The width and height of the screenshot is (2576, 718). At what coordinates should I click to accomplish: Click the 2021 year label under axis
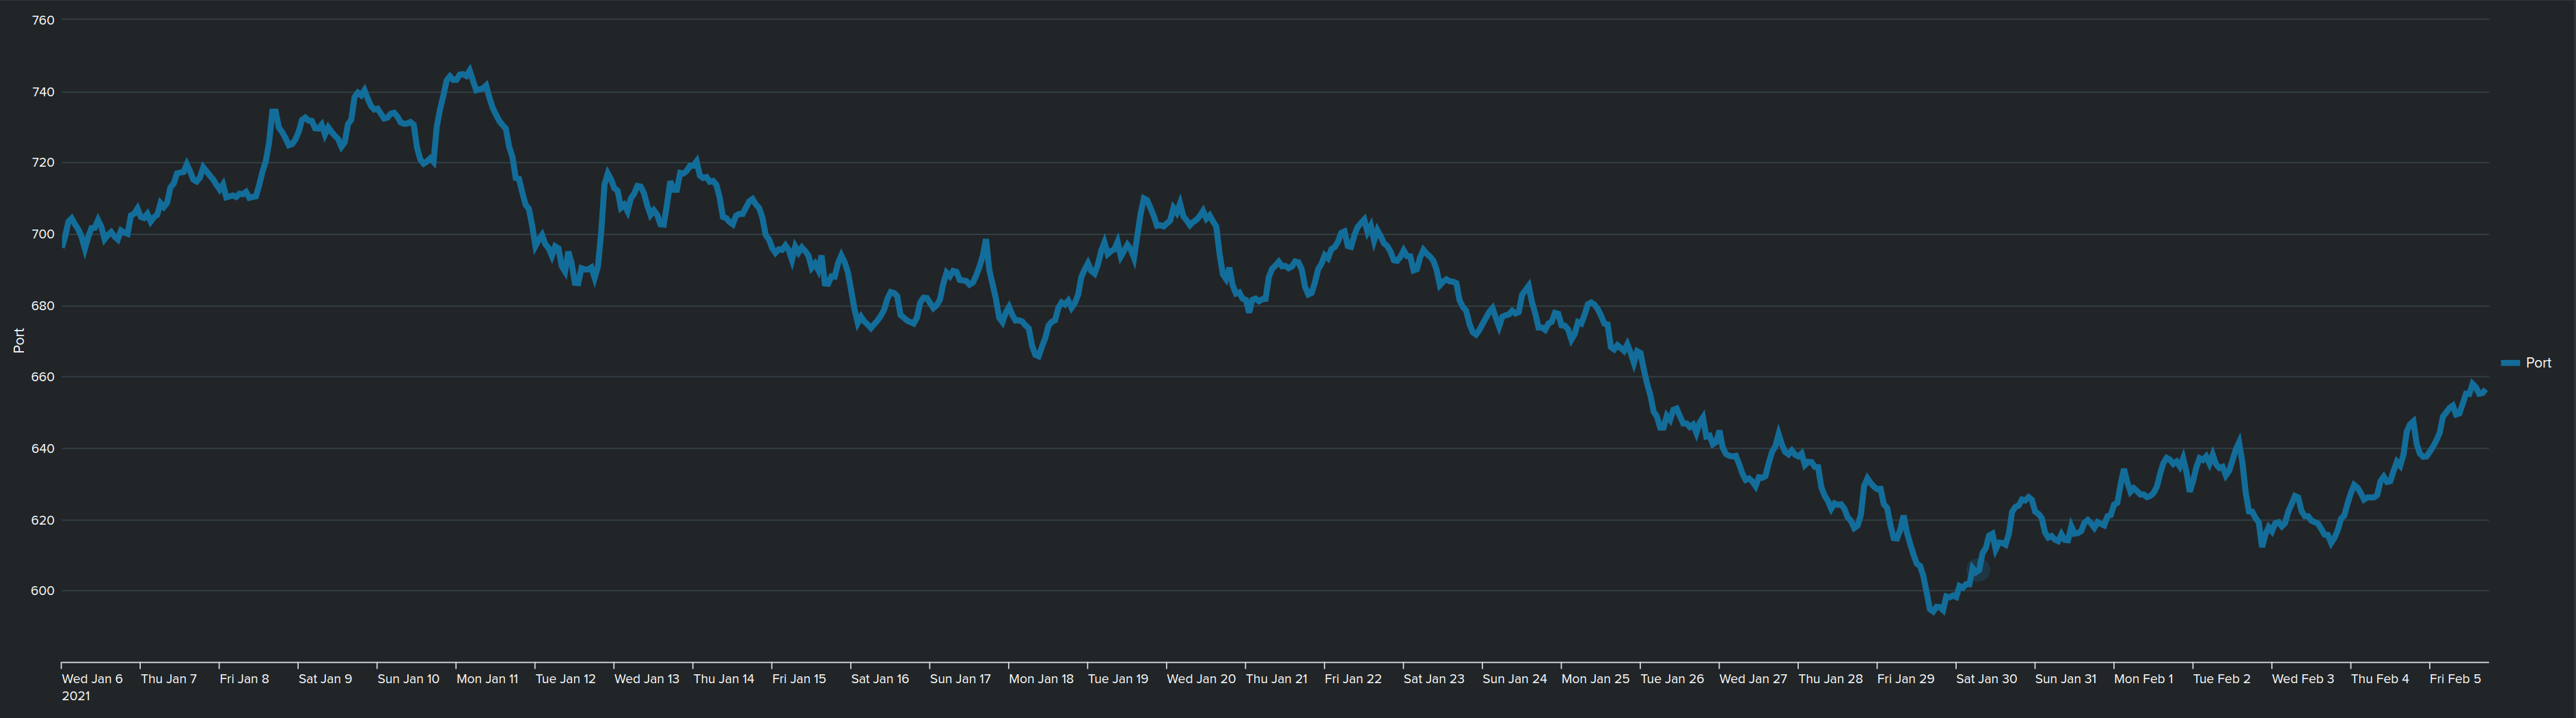point(76,696)
